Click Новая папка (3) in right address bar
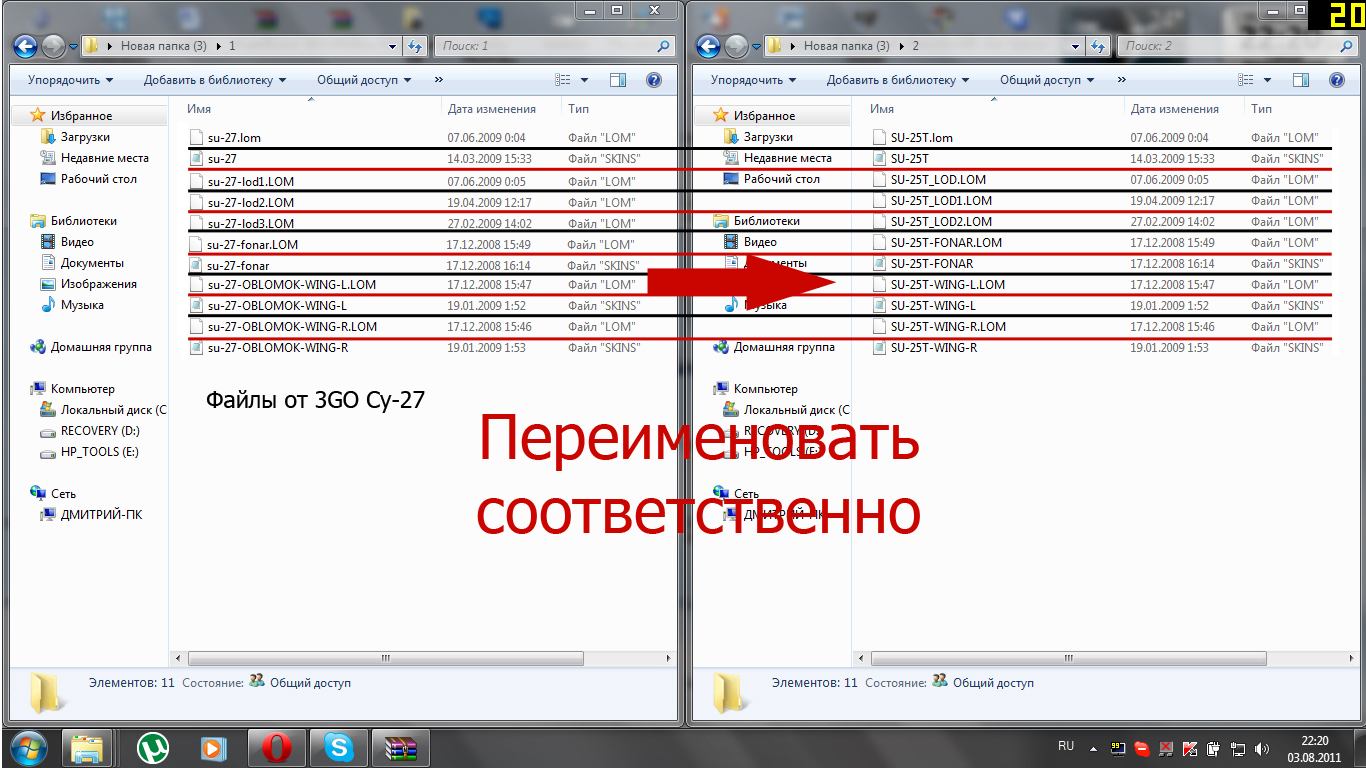The width and height of the screenshot is (1366, 768). (x=847, y=46)
